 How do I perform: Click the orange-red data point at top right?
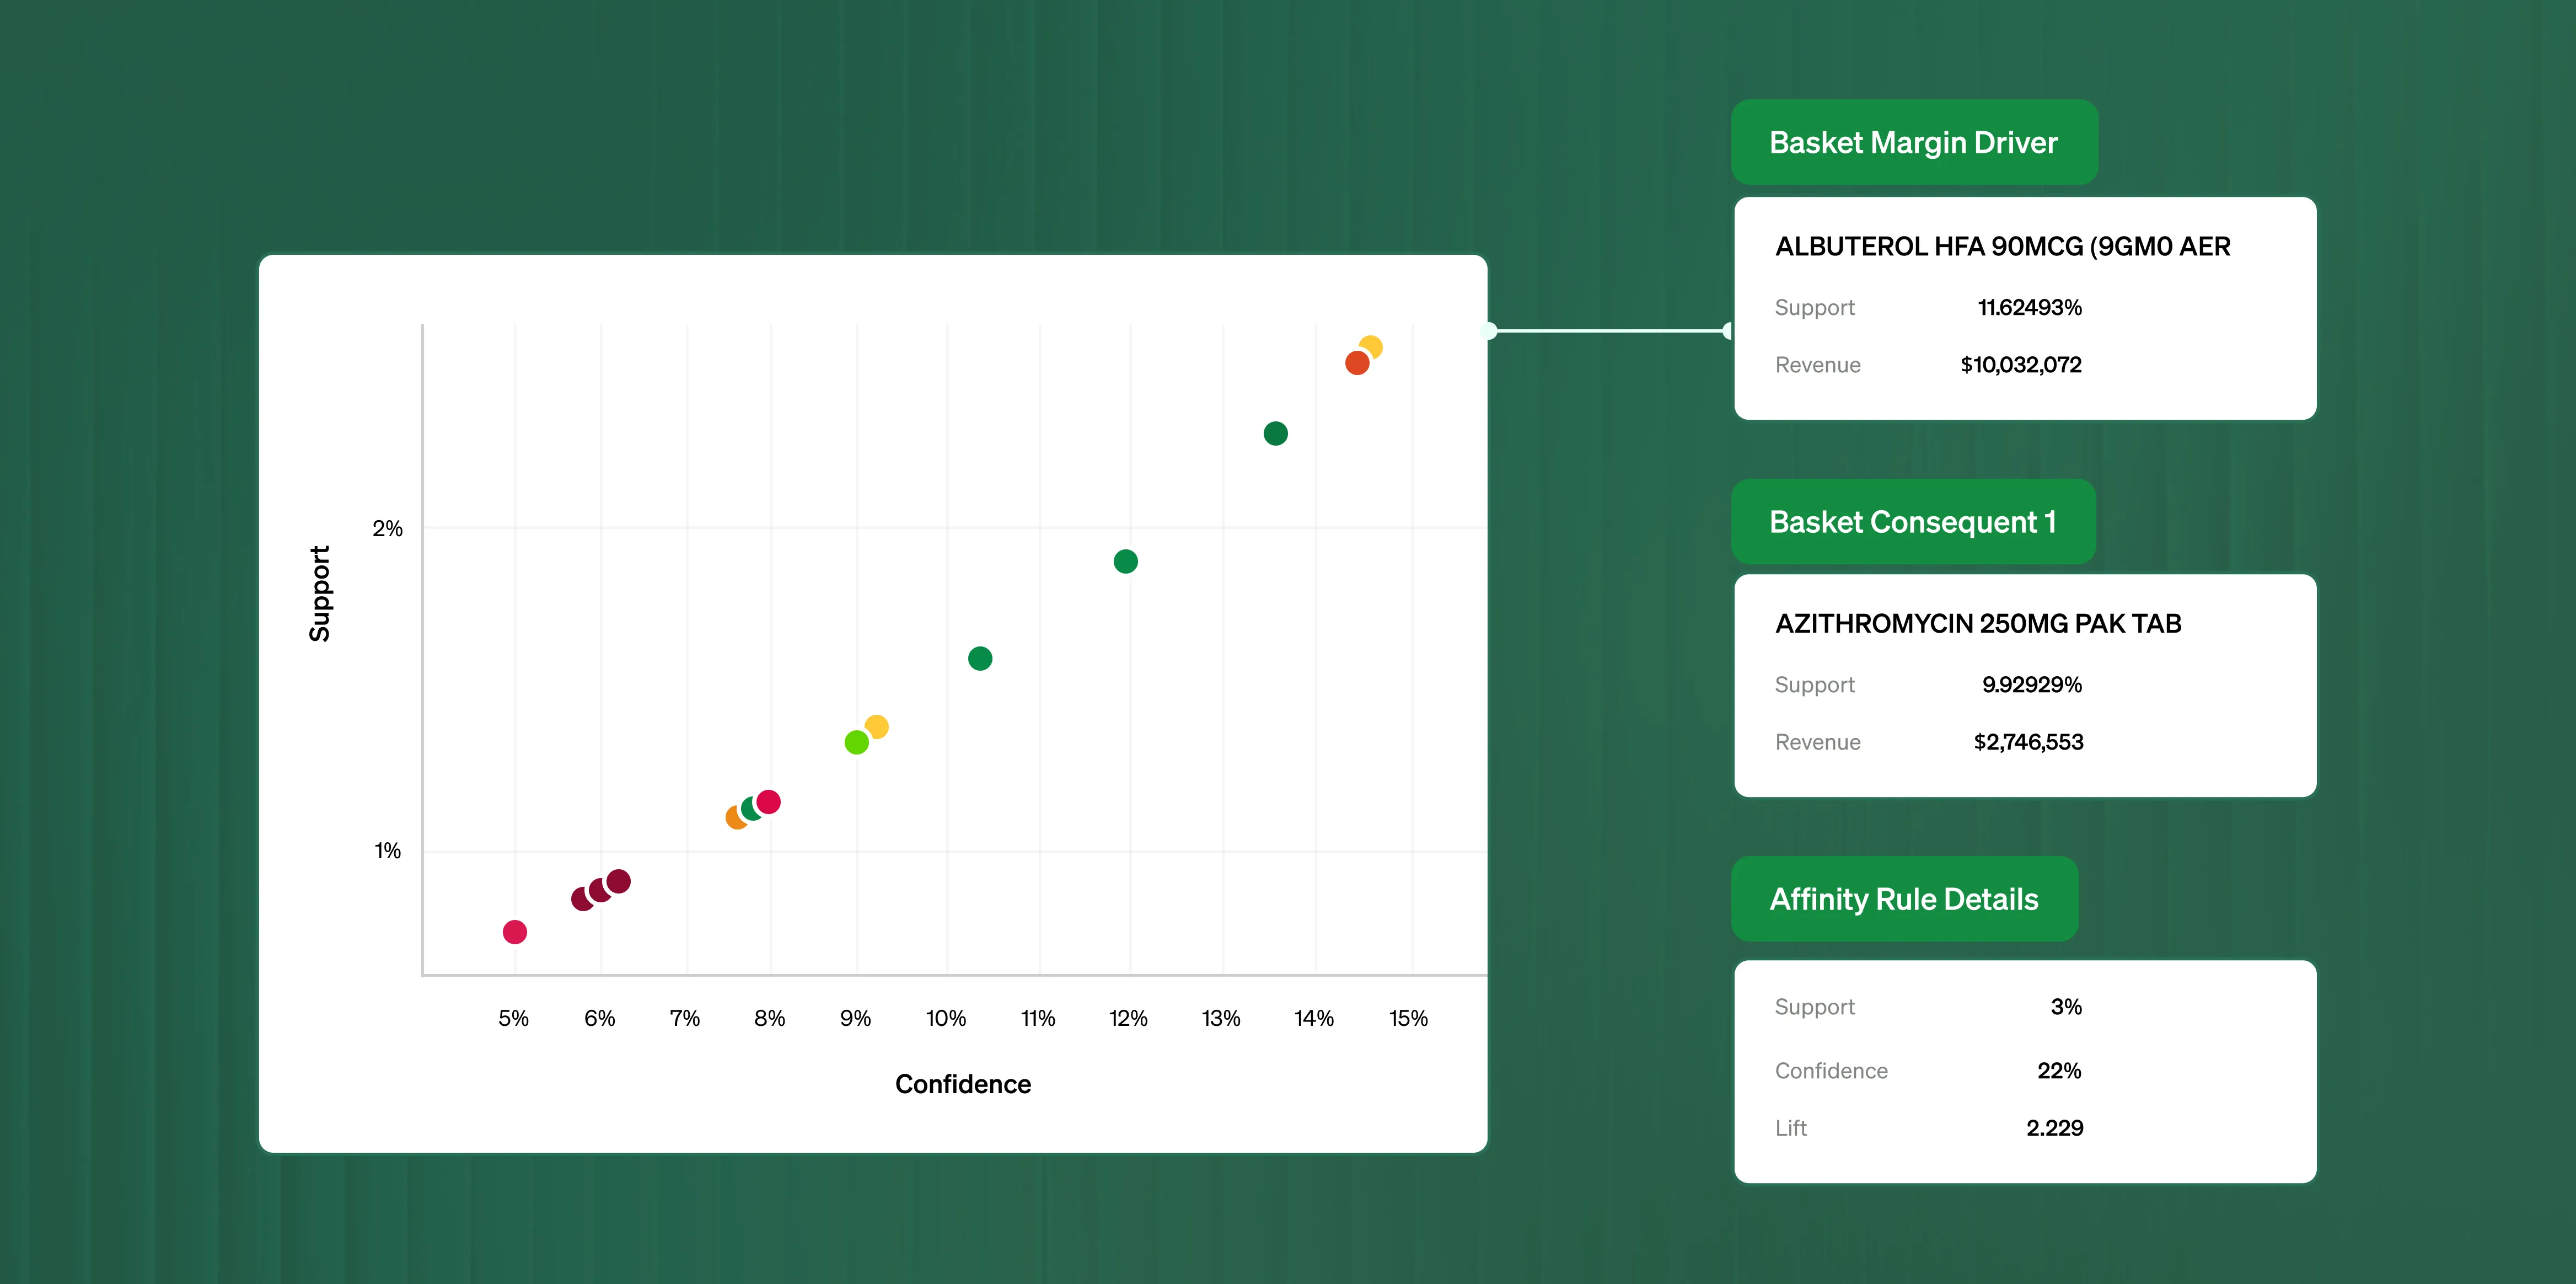1356,364
